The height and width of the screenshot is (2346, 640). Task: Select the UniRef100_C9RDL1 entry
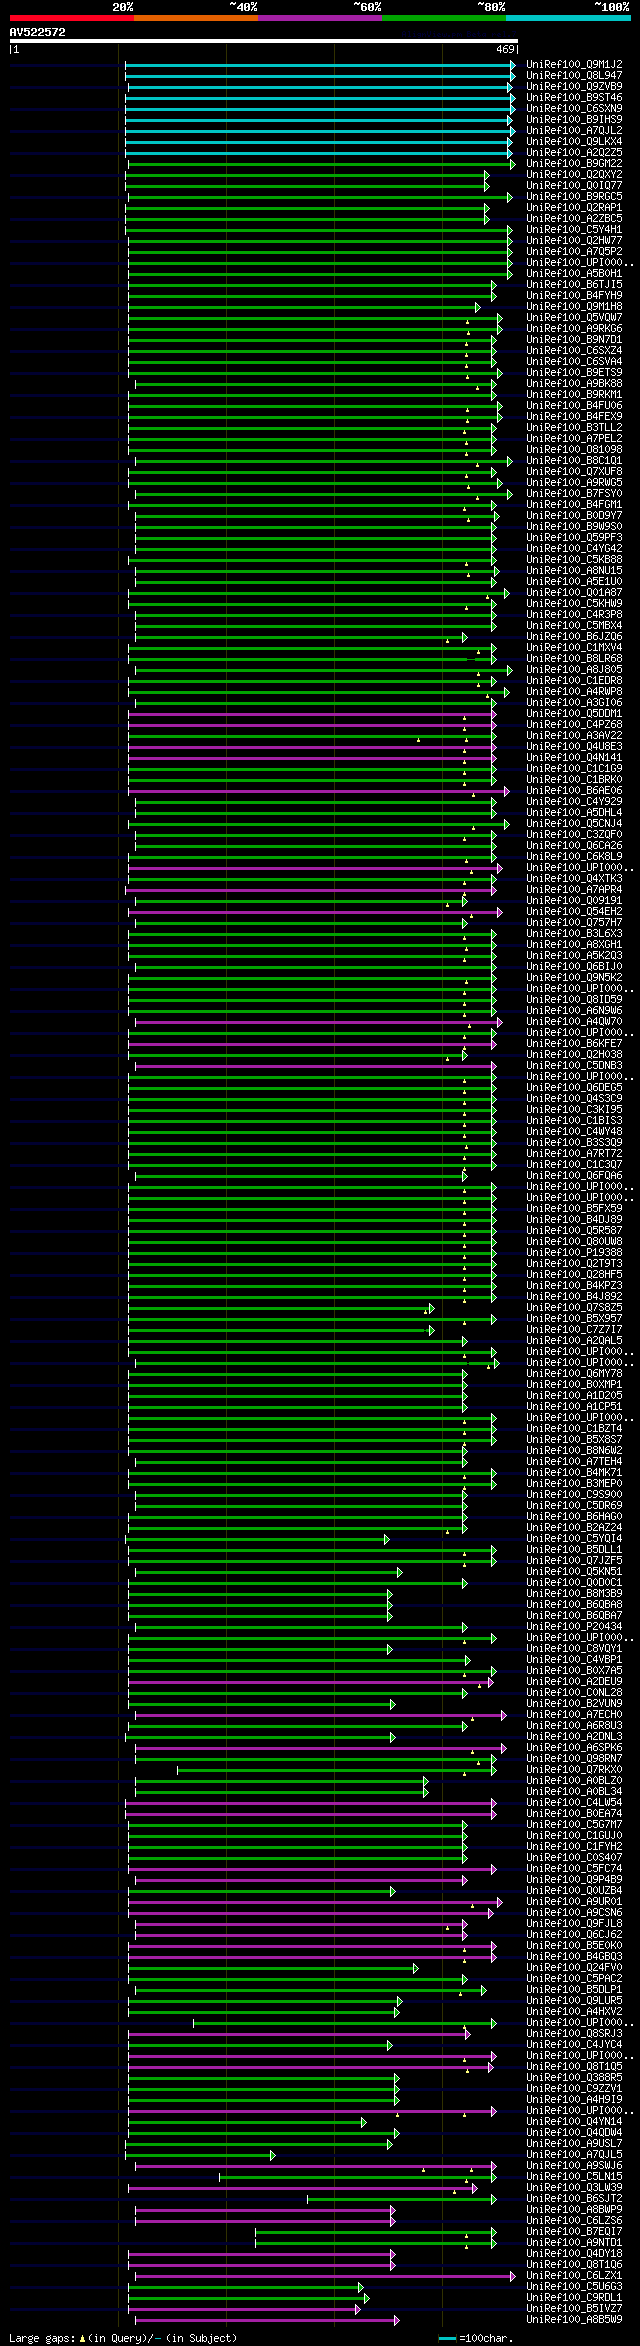(x=574, y=2297)
